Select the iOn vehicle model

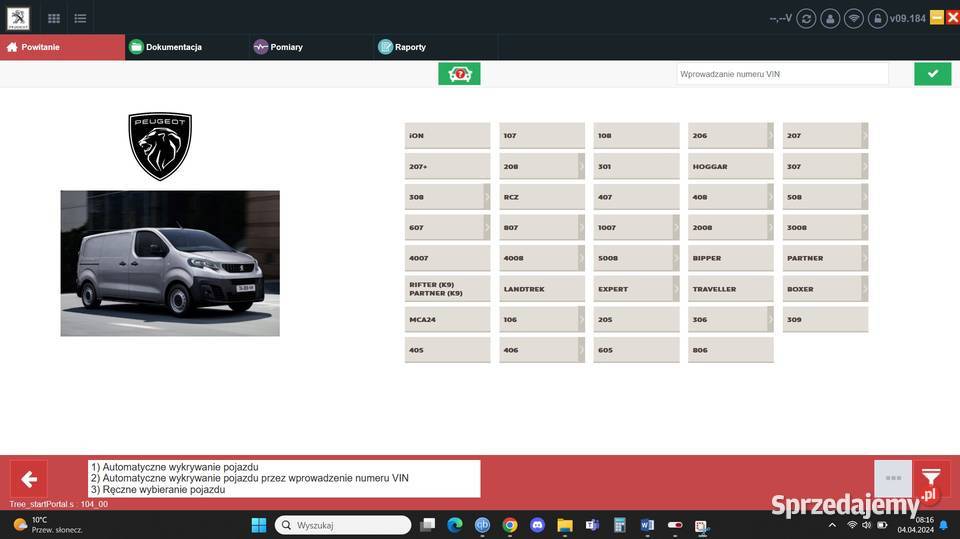[x=448, y=135]
